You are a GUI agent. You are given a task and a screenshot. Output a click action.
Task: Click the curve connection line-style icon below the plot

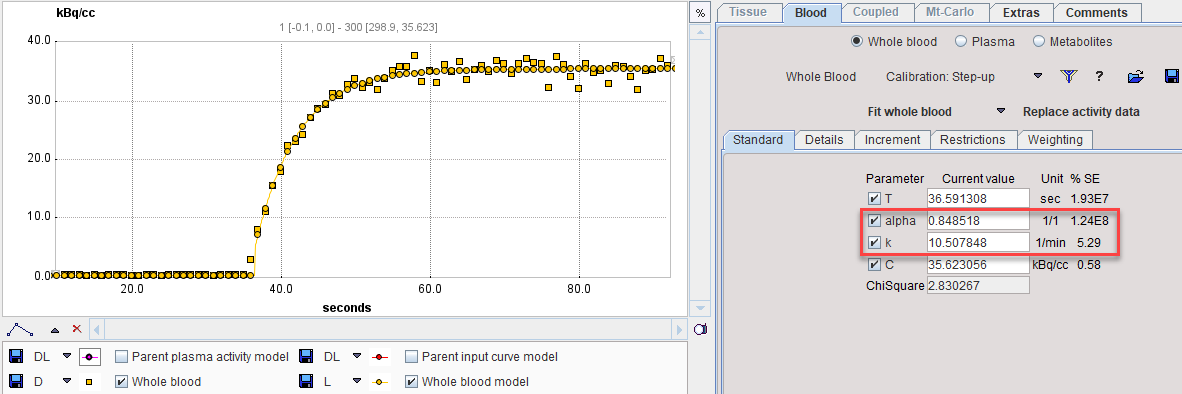pos(20,329)
